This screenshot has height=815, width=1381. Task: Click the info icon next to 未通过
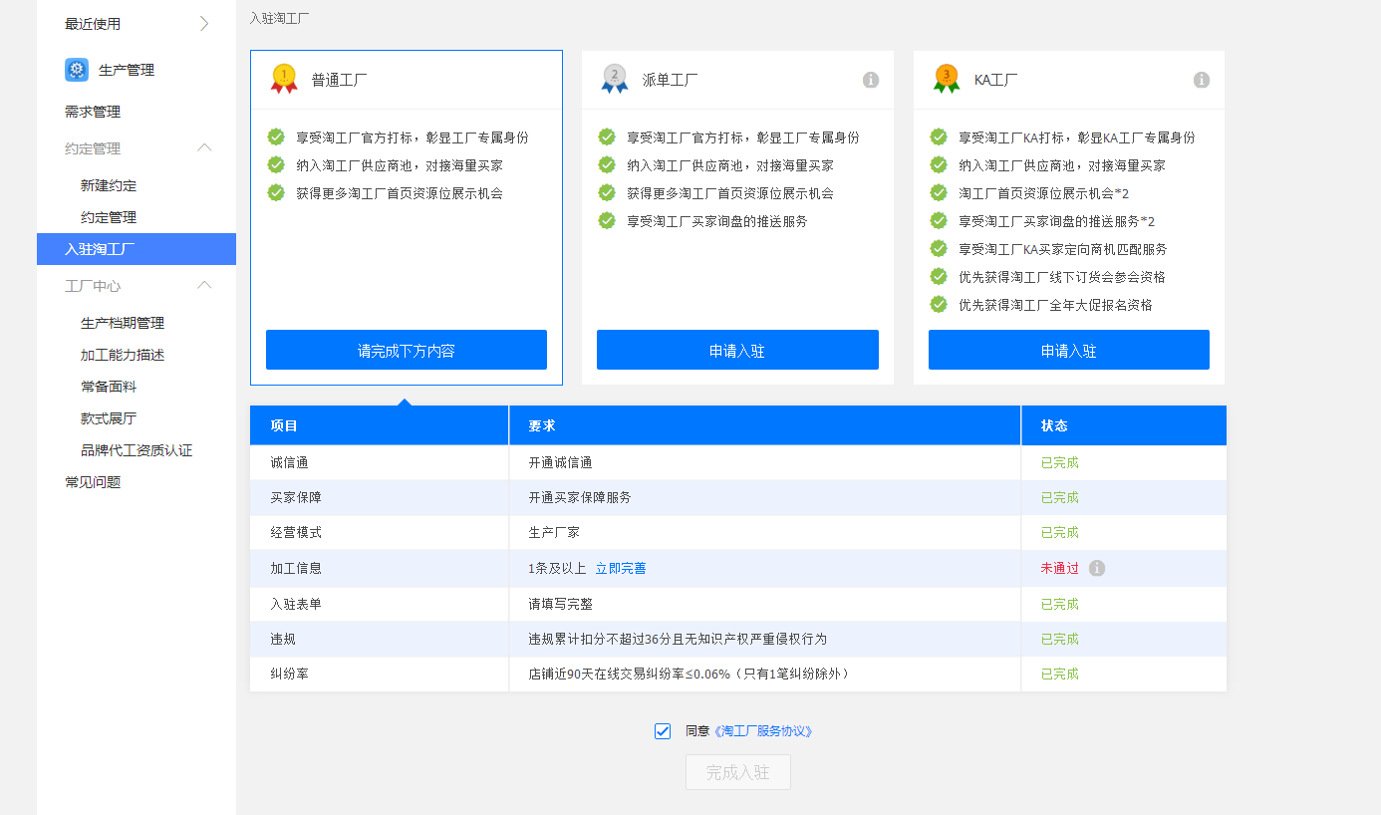click(1097, 568)
